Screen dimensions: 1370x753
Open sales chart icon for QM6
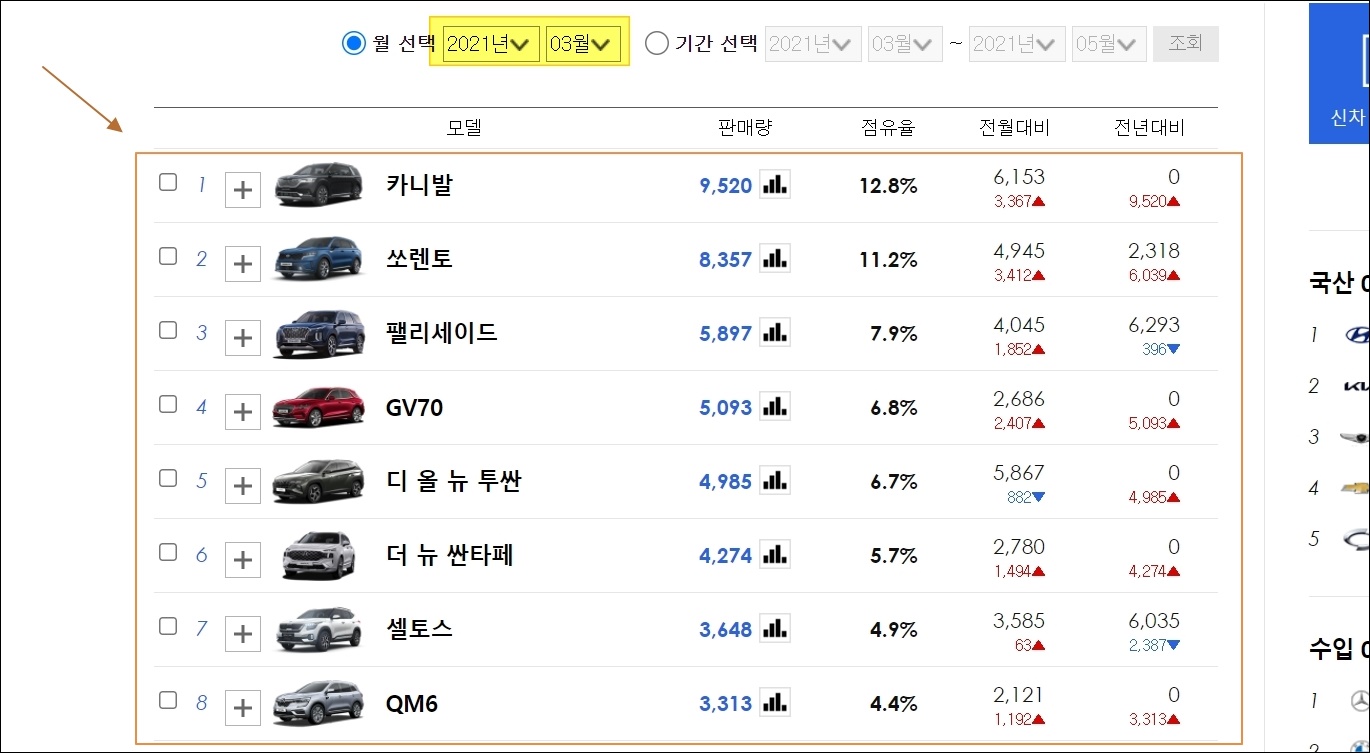(775, 702)
